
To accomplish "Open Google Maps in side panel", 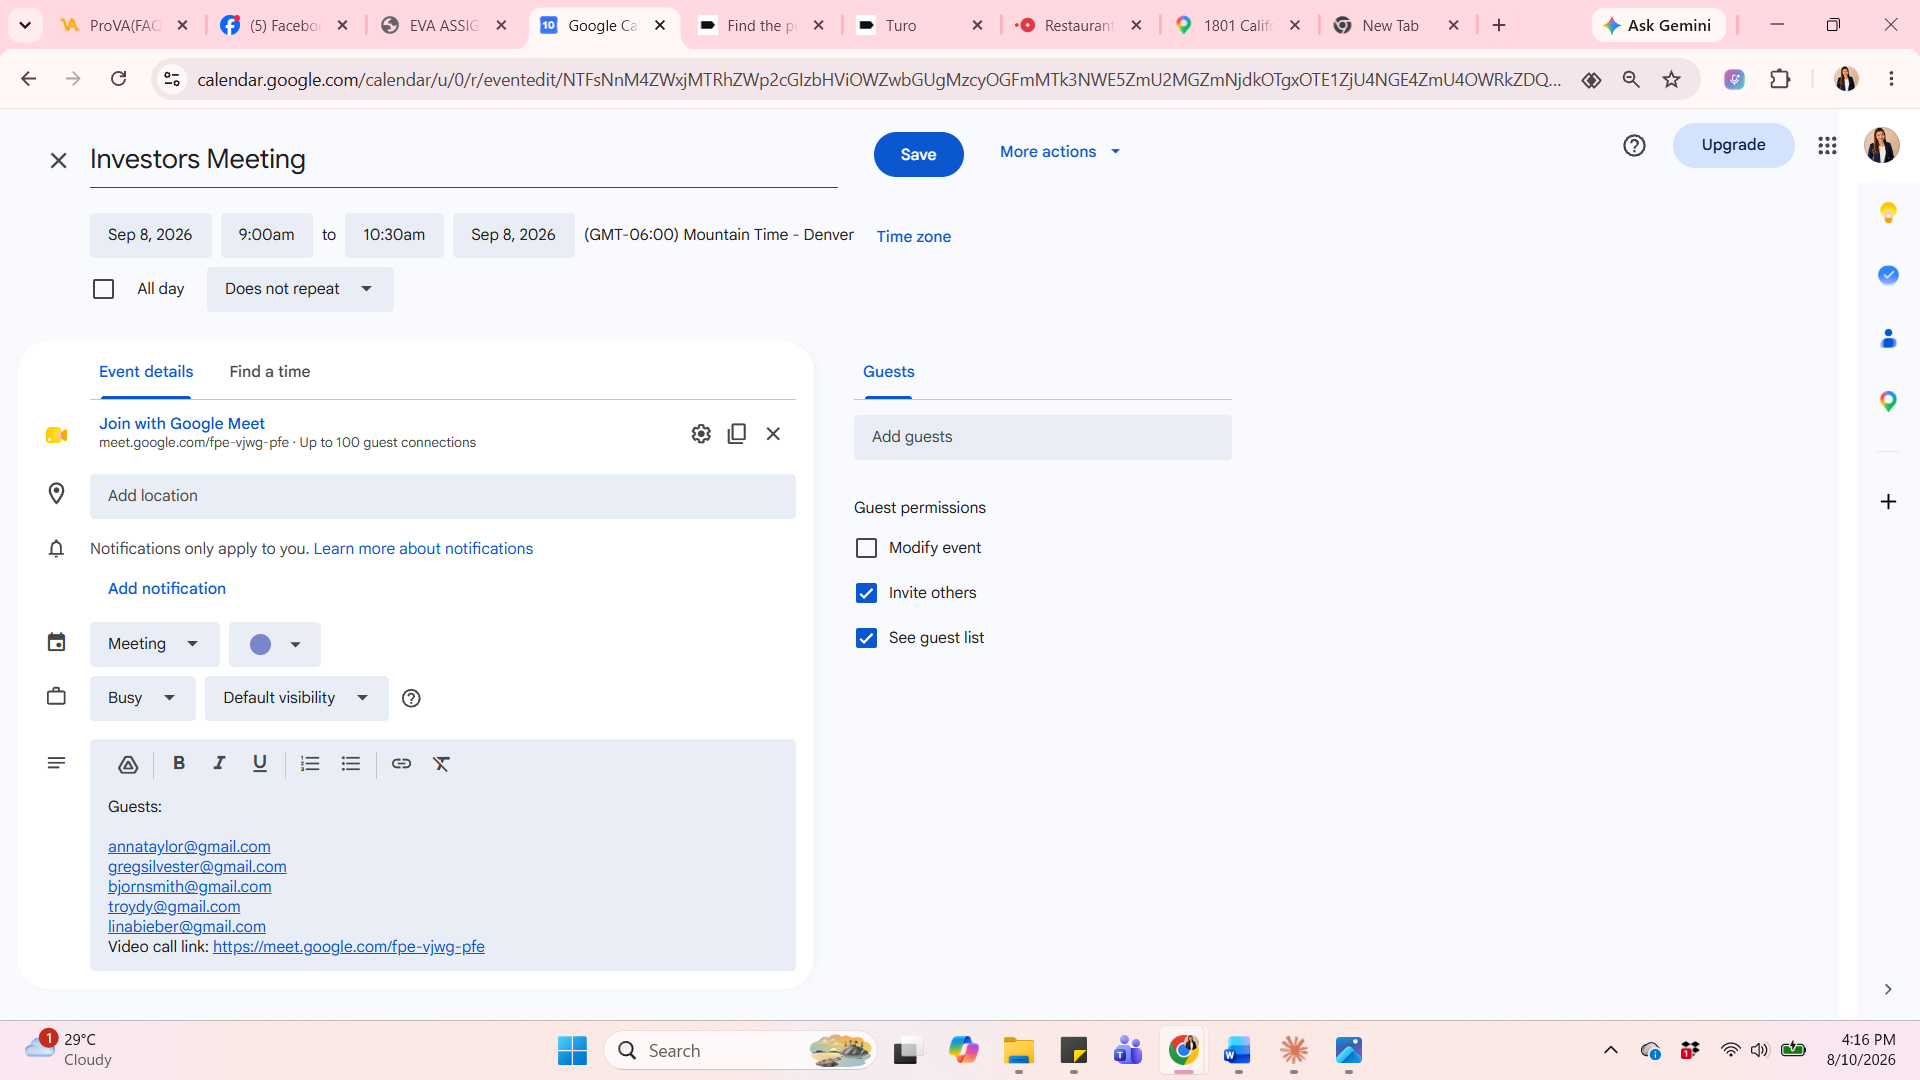I will click(1888, 401).
